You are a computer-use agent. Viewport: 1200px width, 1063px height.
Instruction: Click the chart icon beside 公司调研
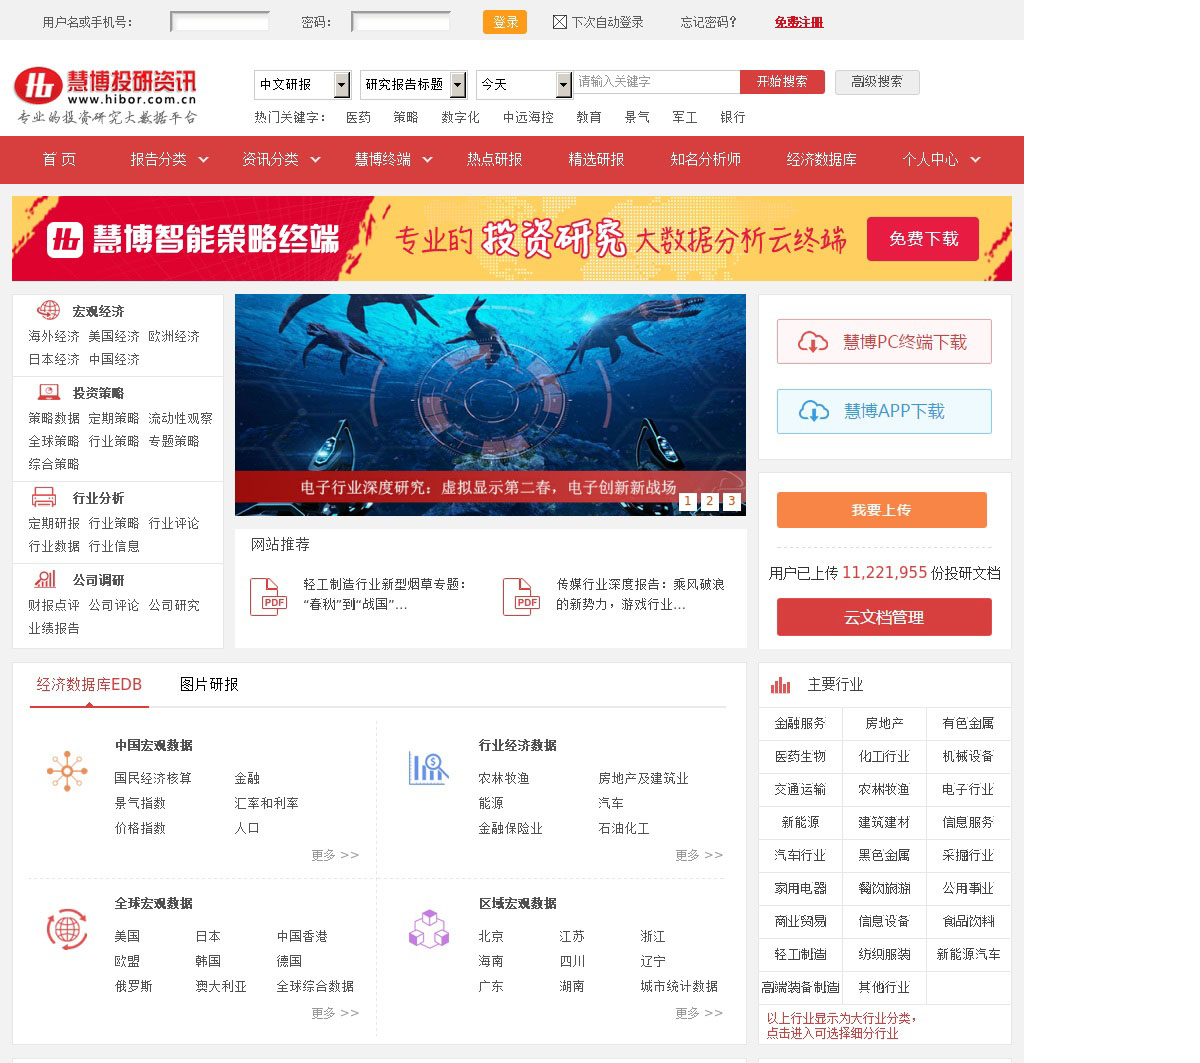click(x=45, y=579)
